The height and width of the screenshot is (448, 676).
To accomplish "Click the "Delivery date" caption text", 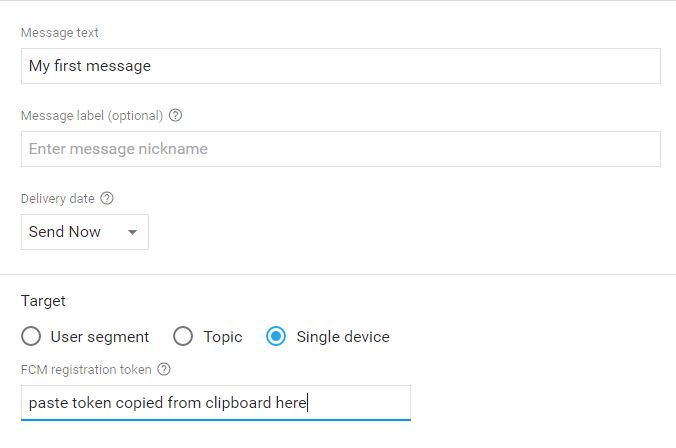I will (58, 198).
